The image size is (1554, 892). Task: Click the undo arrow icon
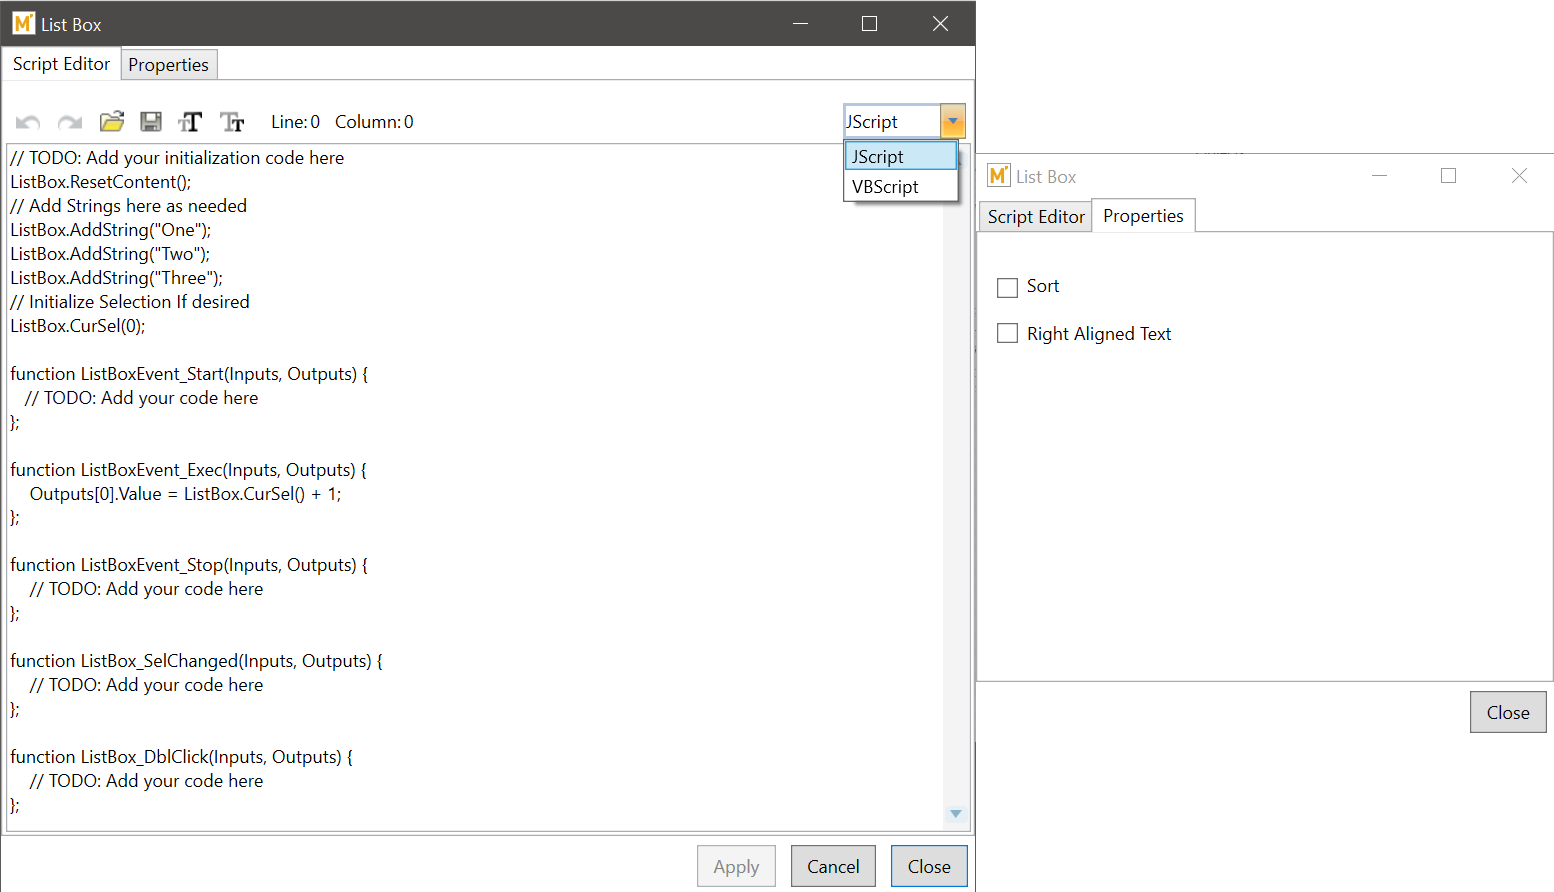point(28,122)
